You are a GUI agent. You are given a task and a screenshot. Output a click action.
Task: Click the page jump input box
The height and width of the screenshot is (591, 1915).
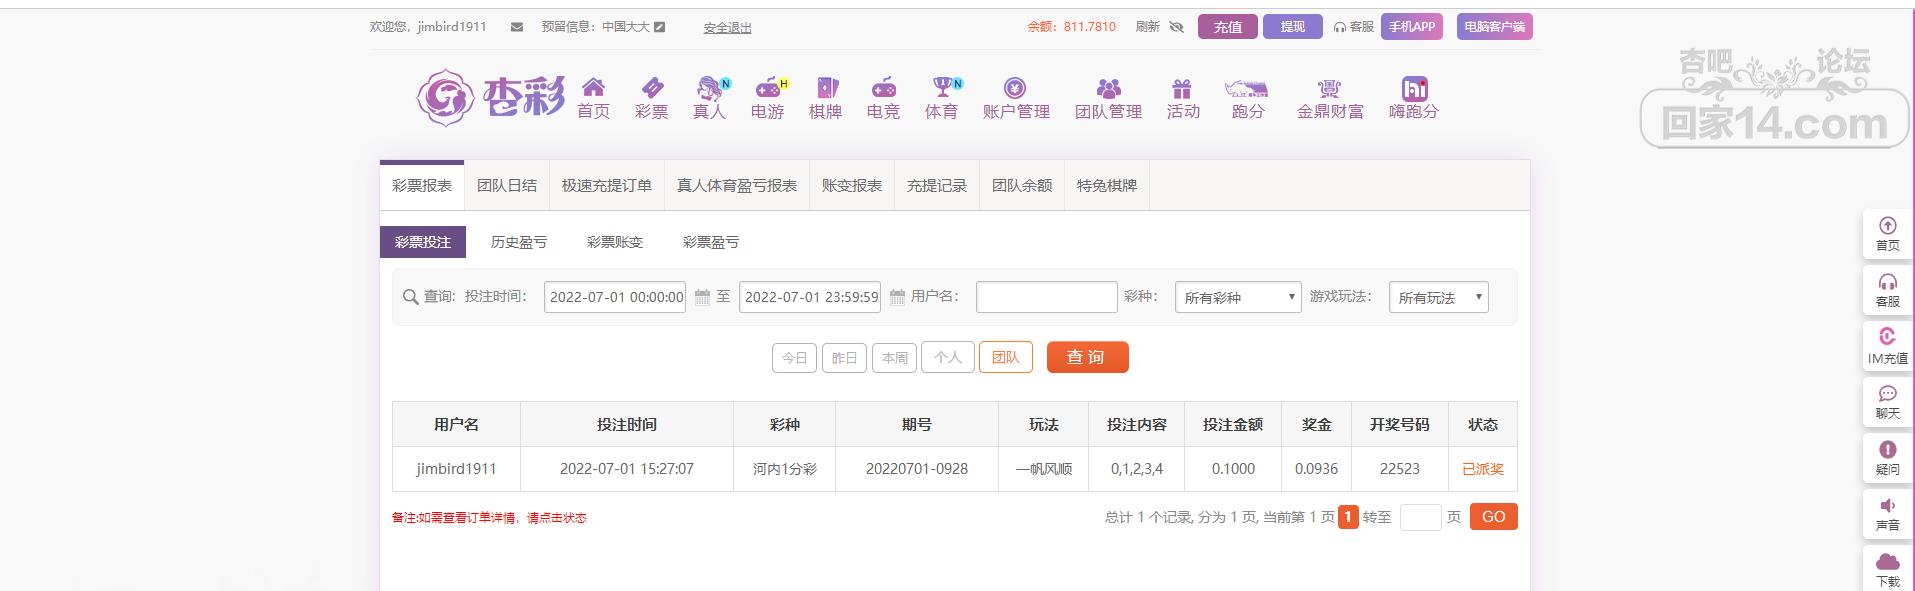point(1420,517)
